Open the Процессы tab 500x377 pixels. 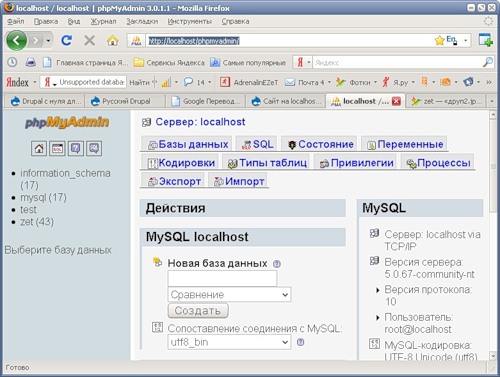click(x=438, y=163)
